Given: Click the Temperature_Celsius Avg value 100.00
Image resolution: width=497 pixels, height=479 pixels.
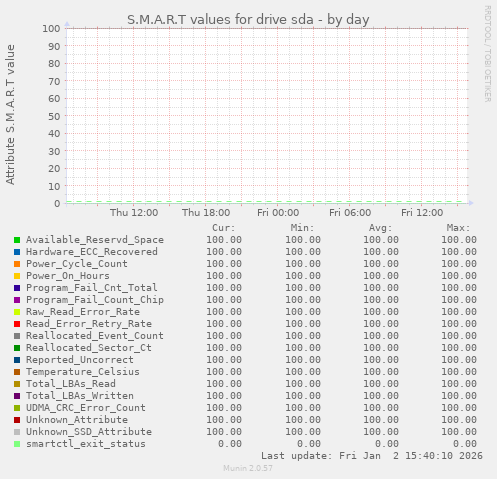Looking at the screenshot, I should point(381,372).
